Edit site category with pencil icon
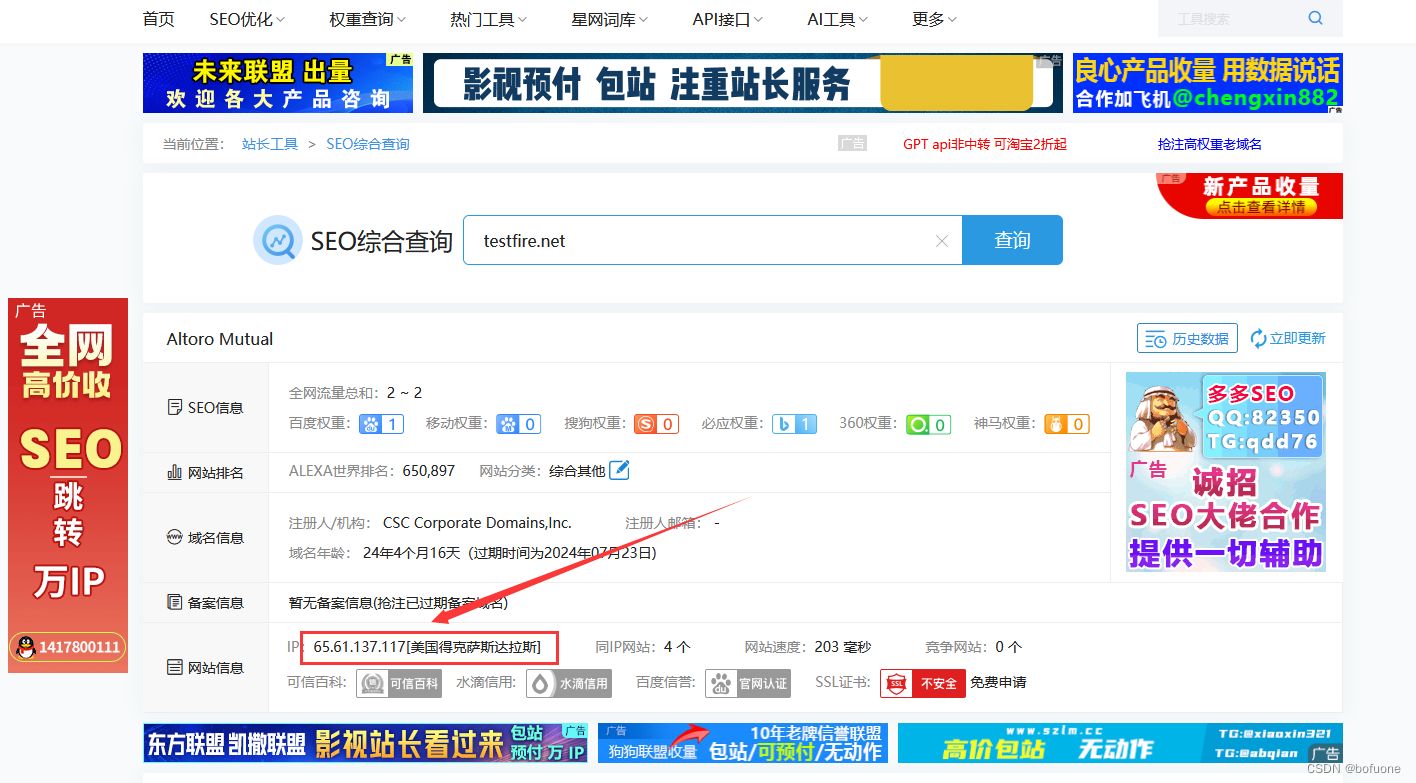The image size is (1416, 783). (x=620, y=469)
